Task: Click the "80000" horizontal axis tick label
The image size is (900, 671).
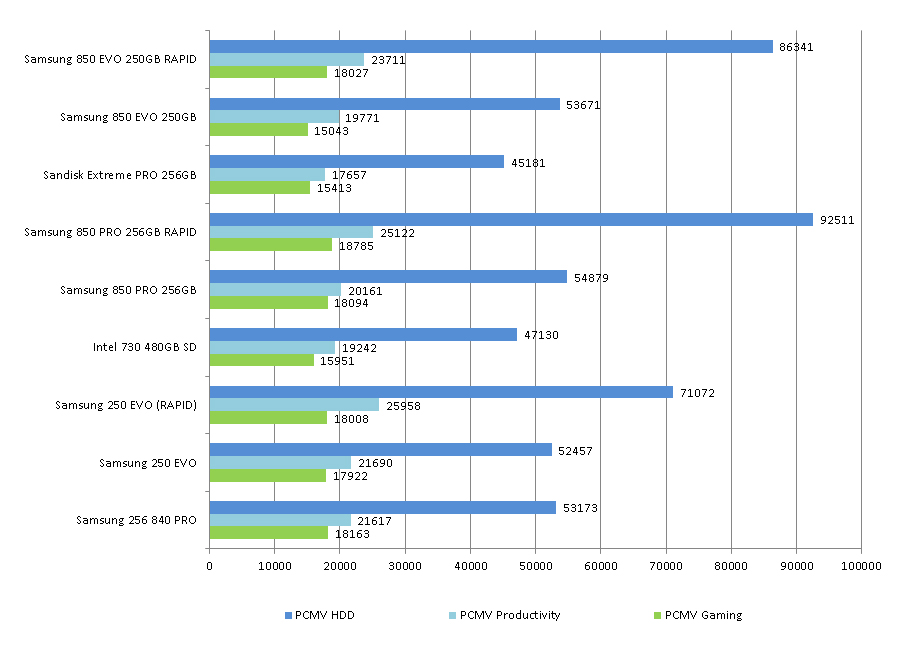Action: tap(731, 567)
